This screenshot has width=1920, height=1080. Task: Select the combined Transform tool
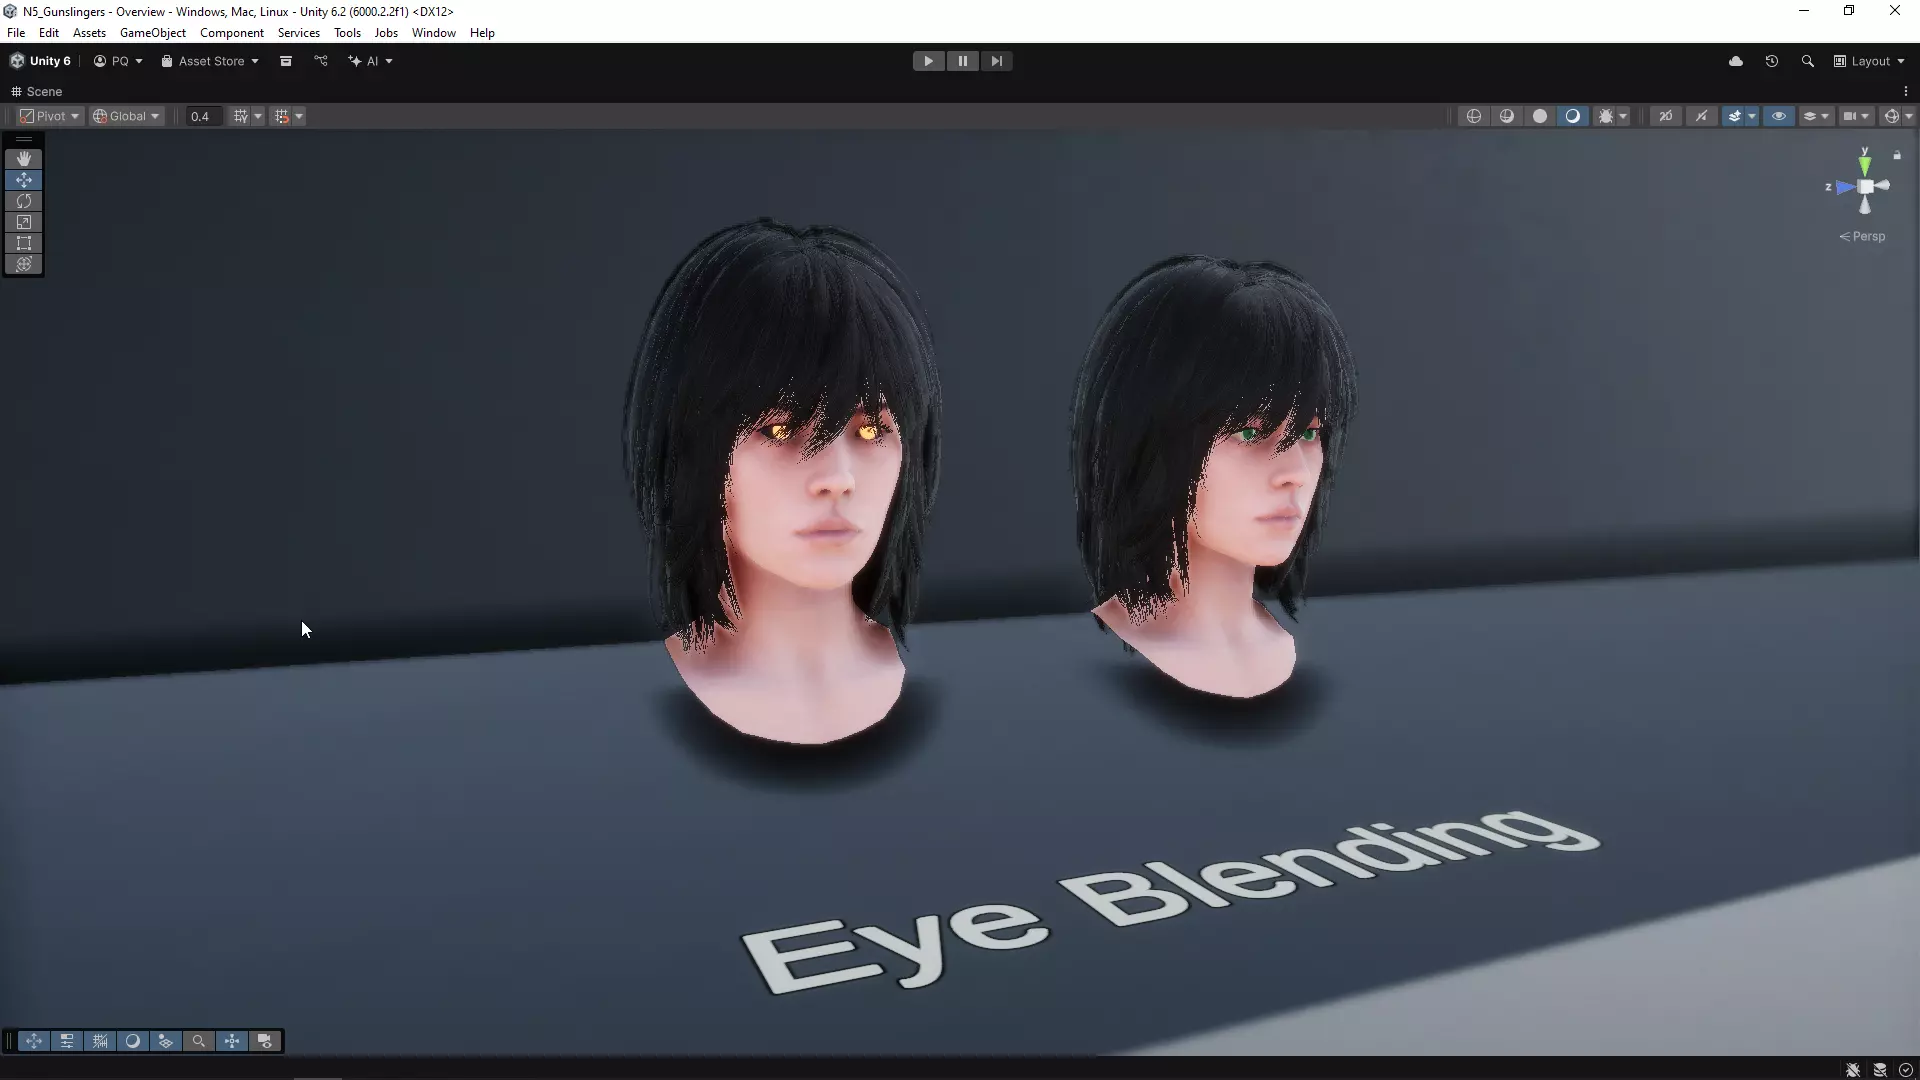24,264
